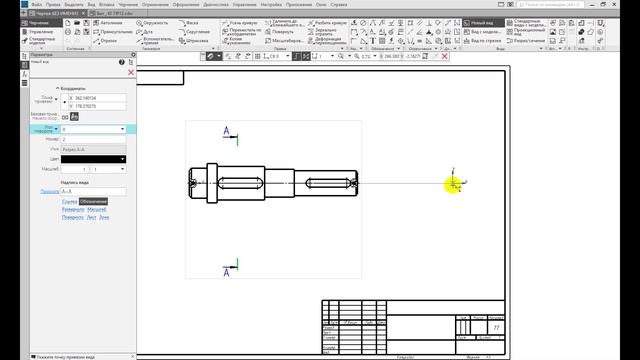Image resolution: width=640 pixels, height=360 pixels.
Task: Create a new document icon
Action: [x=68, y=23]
